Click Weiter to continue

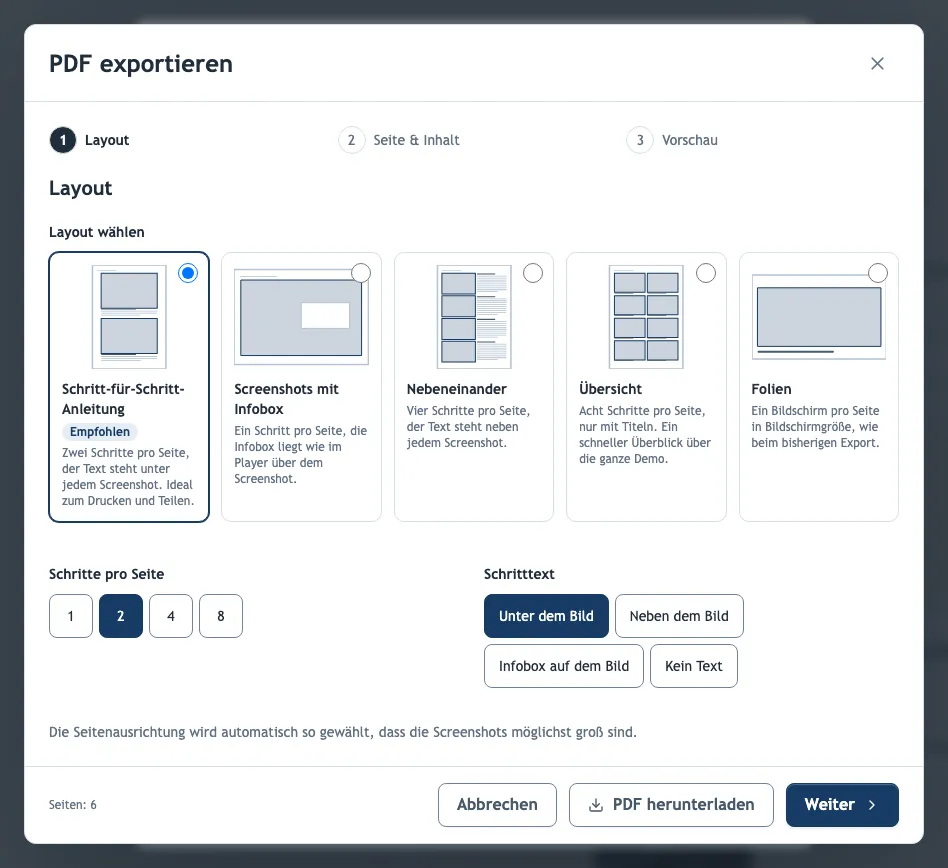842,805
